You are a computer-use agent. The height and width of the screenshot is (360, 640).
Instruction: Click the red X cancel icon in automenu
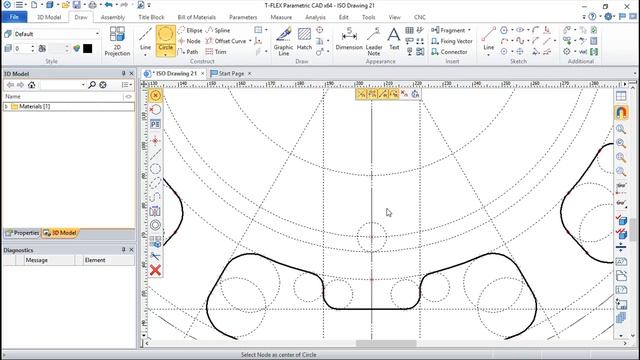pyautogui.click(x=155, y=270)
